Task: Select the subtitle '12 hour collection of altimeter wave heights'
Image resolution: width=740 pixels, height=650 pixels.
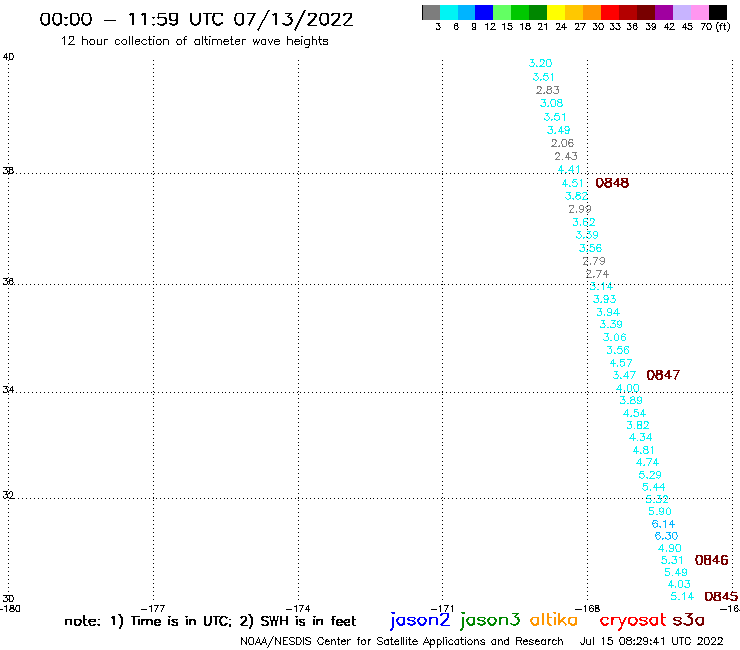Action: point(194,42)
